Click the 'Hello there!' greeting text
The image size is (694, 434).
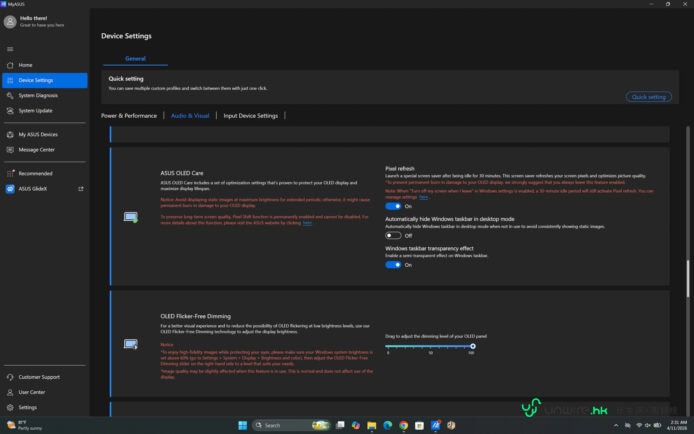pos(33,18)
